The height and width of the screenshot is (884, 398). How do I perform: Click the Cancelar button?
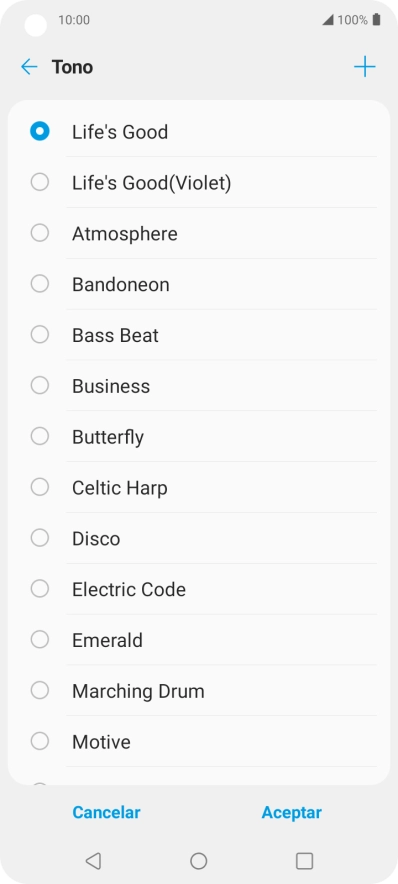pos(107,812)
